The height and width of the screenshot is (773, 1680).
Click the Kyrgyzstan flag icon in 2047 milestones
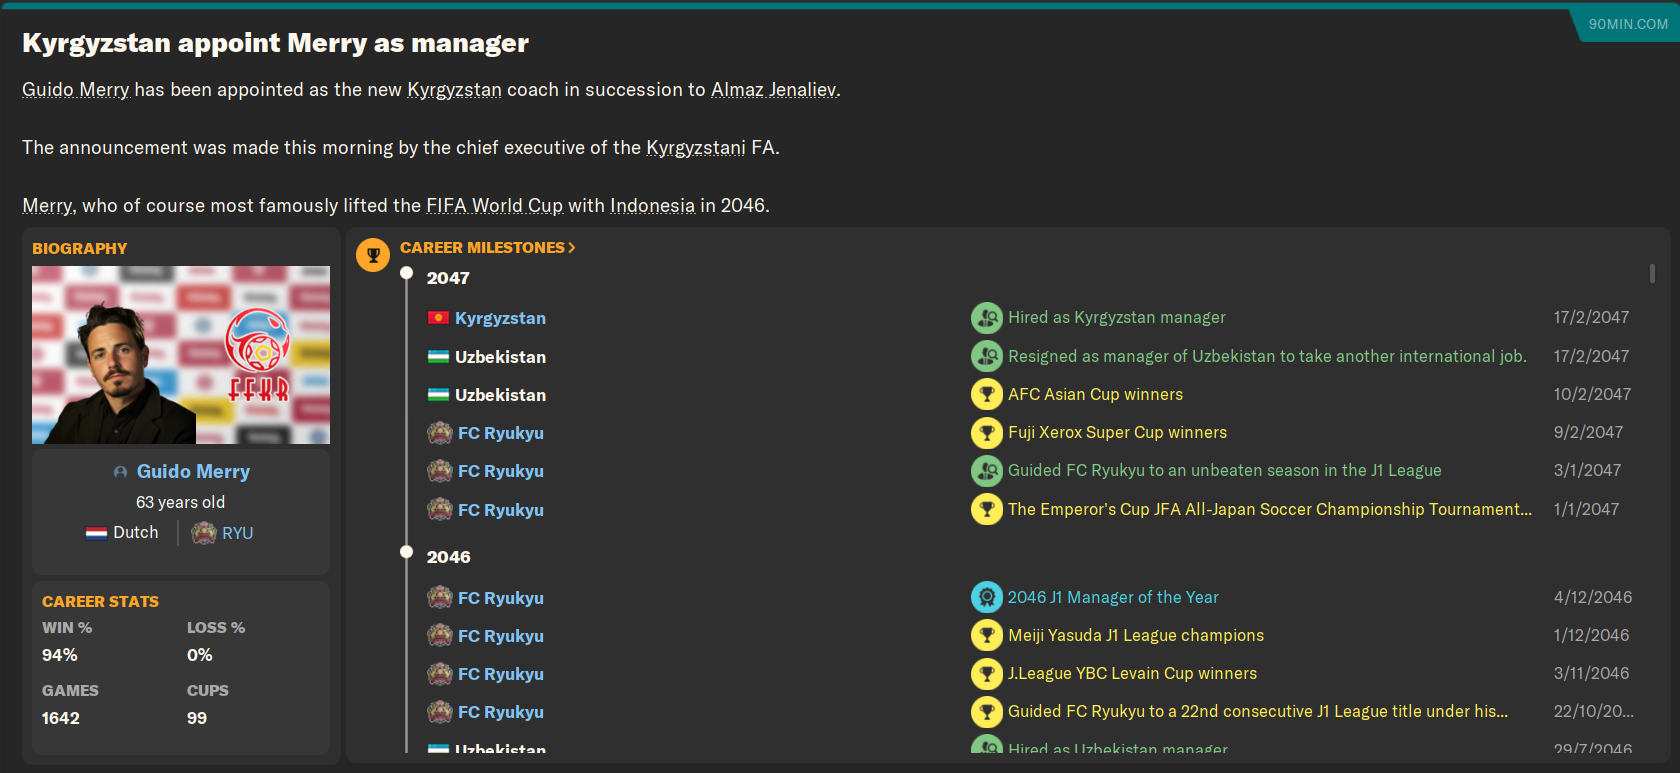438,318
